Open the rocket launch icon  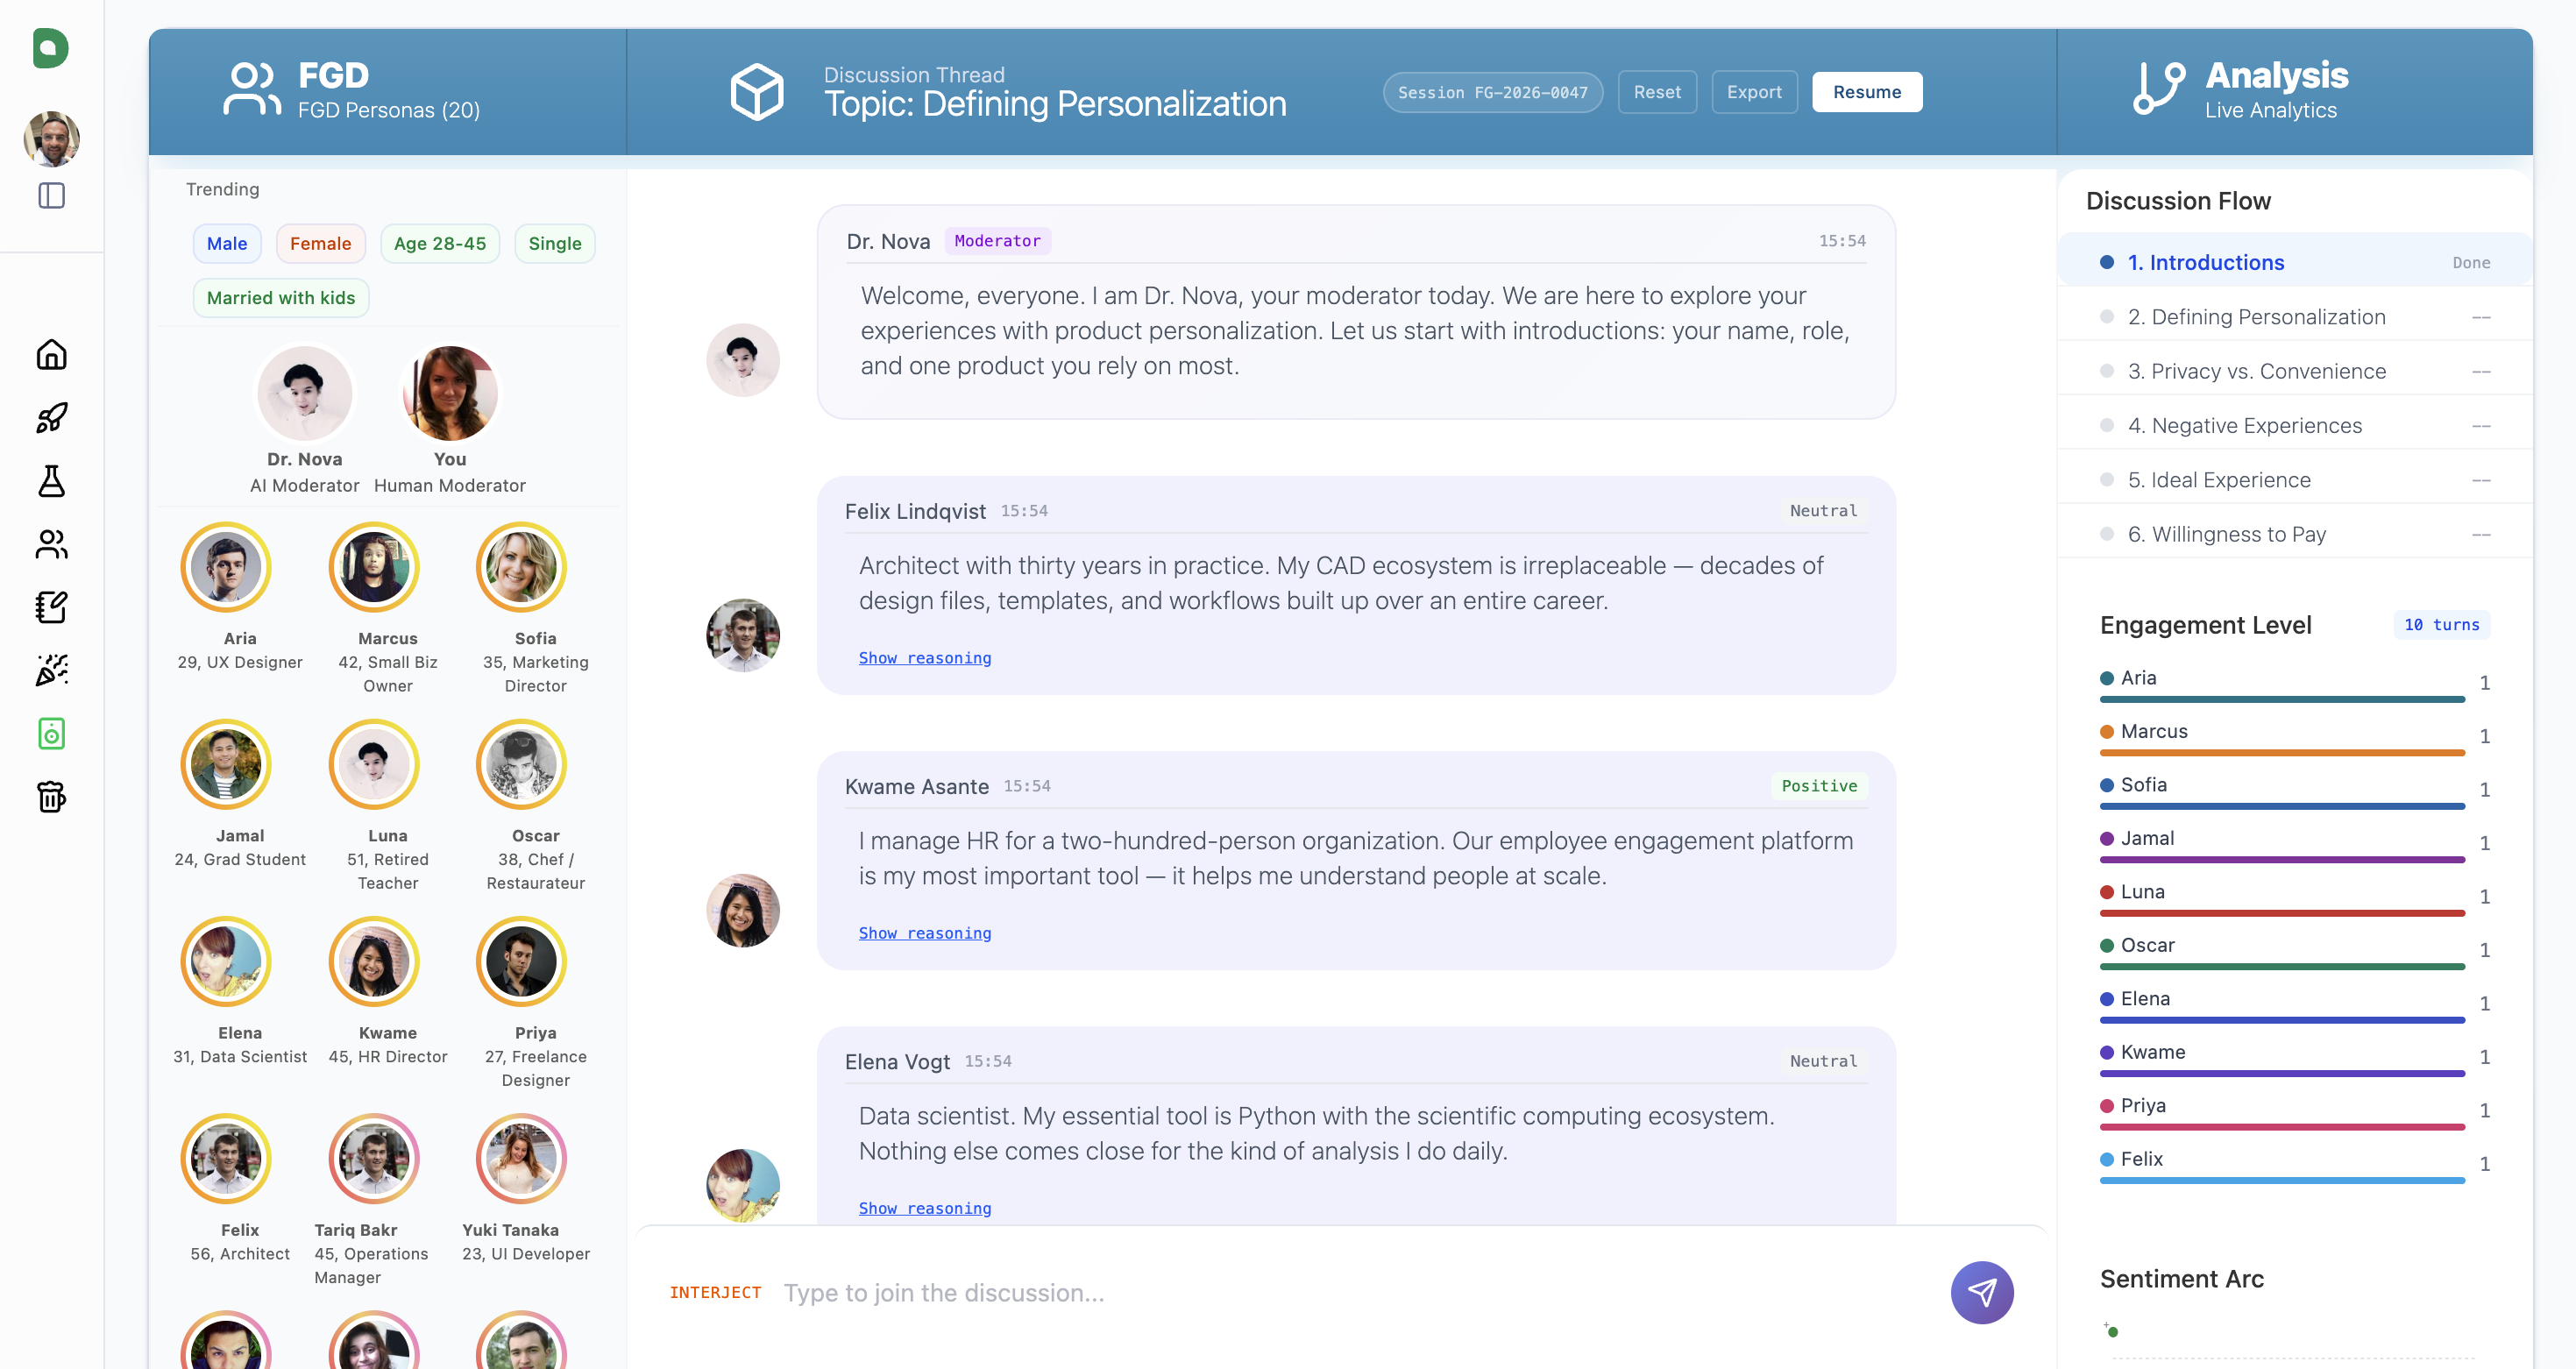pos(51,418)
